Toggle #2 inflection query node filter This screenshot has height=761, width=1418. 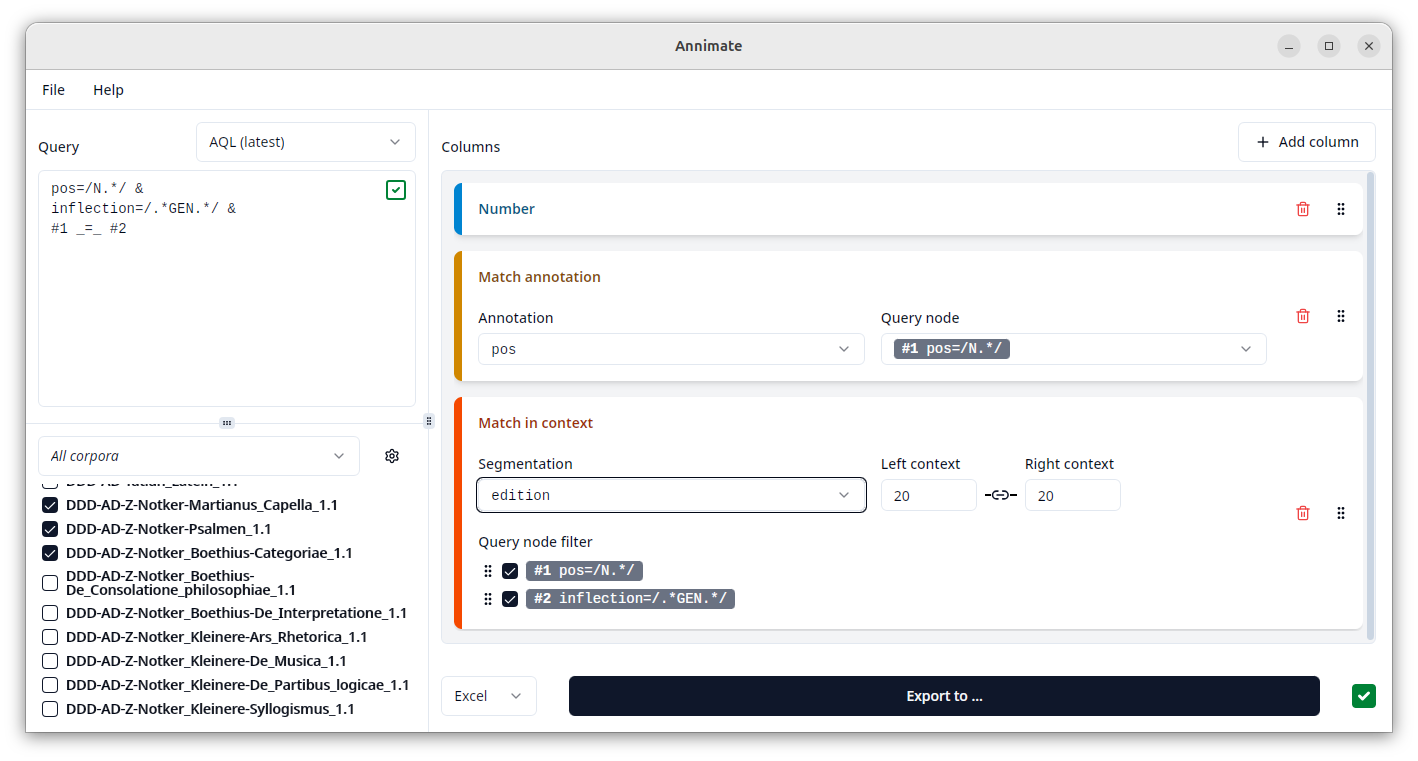(x=510, y=599)
